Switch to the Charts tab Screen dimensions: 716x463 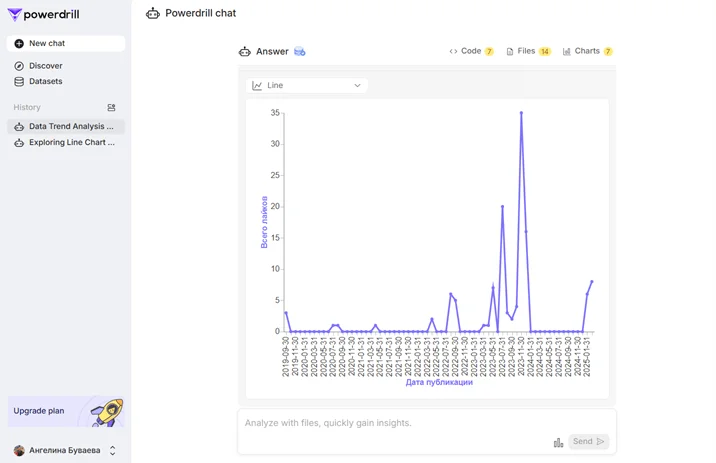click(586, 51)
